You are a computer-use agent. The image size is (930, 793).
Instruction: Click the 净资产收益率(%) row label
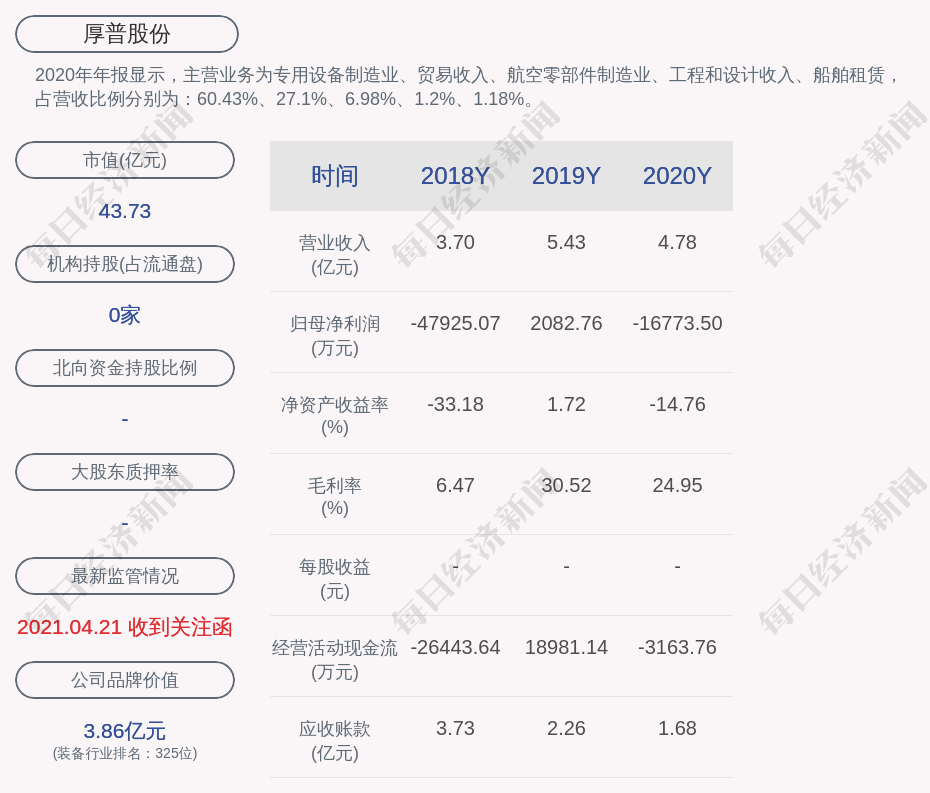tap(335, 416)
